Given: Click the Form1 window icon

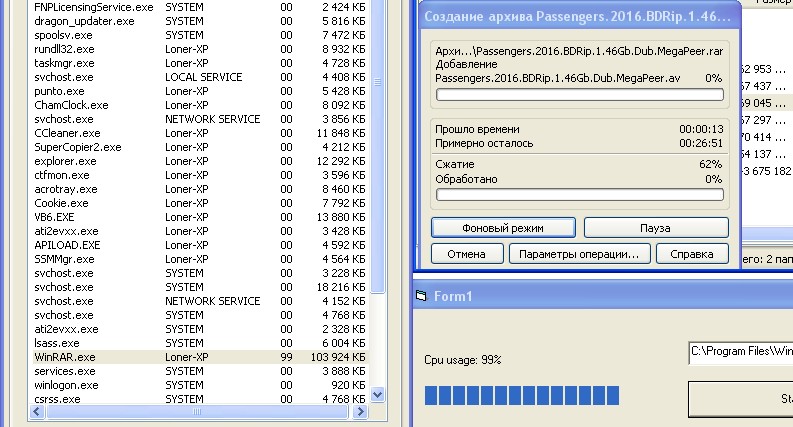Looking at the screenshot, I should (x=421, y=296).
